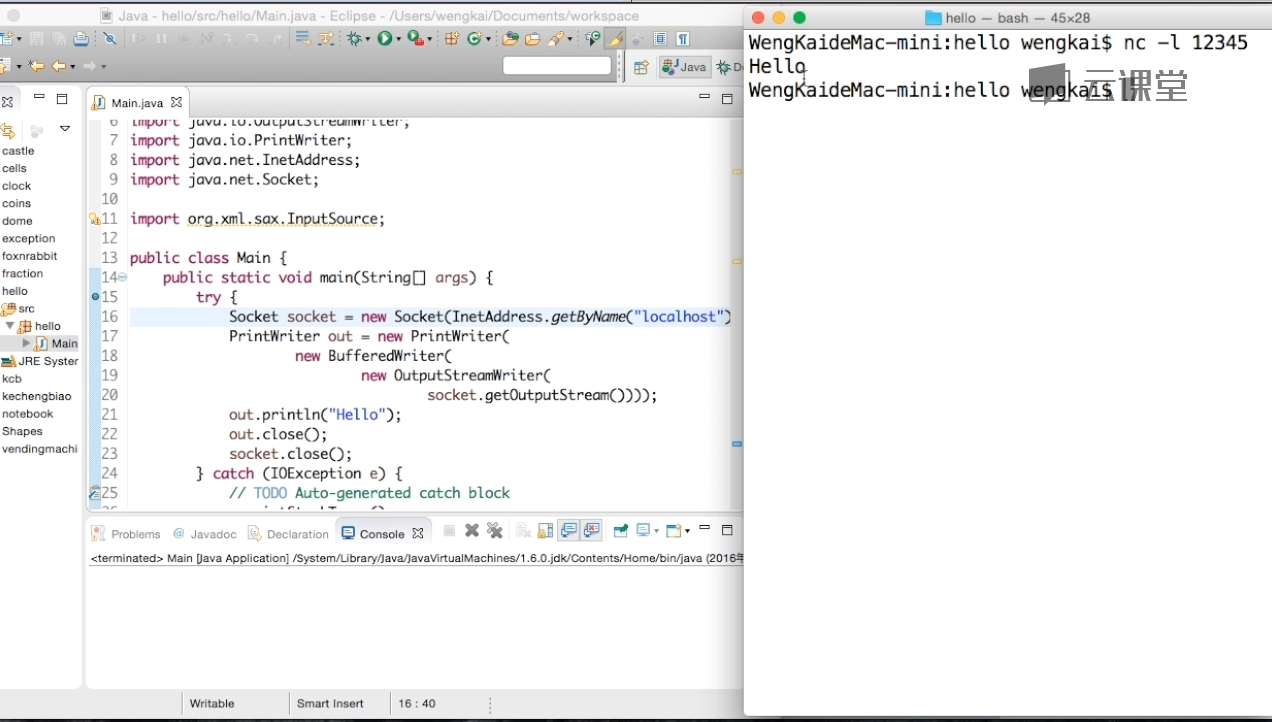
Task: Toggle Scroll Lock in Console toolbar
Action: pyautogui.click(x=545, y=531)
